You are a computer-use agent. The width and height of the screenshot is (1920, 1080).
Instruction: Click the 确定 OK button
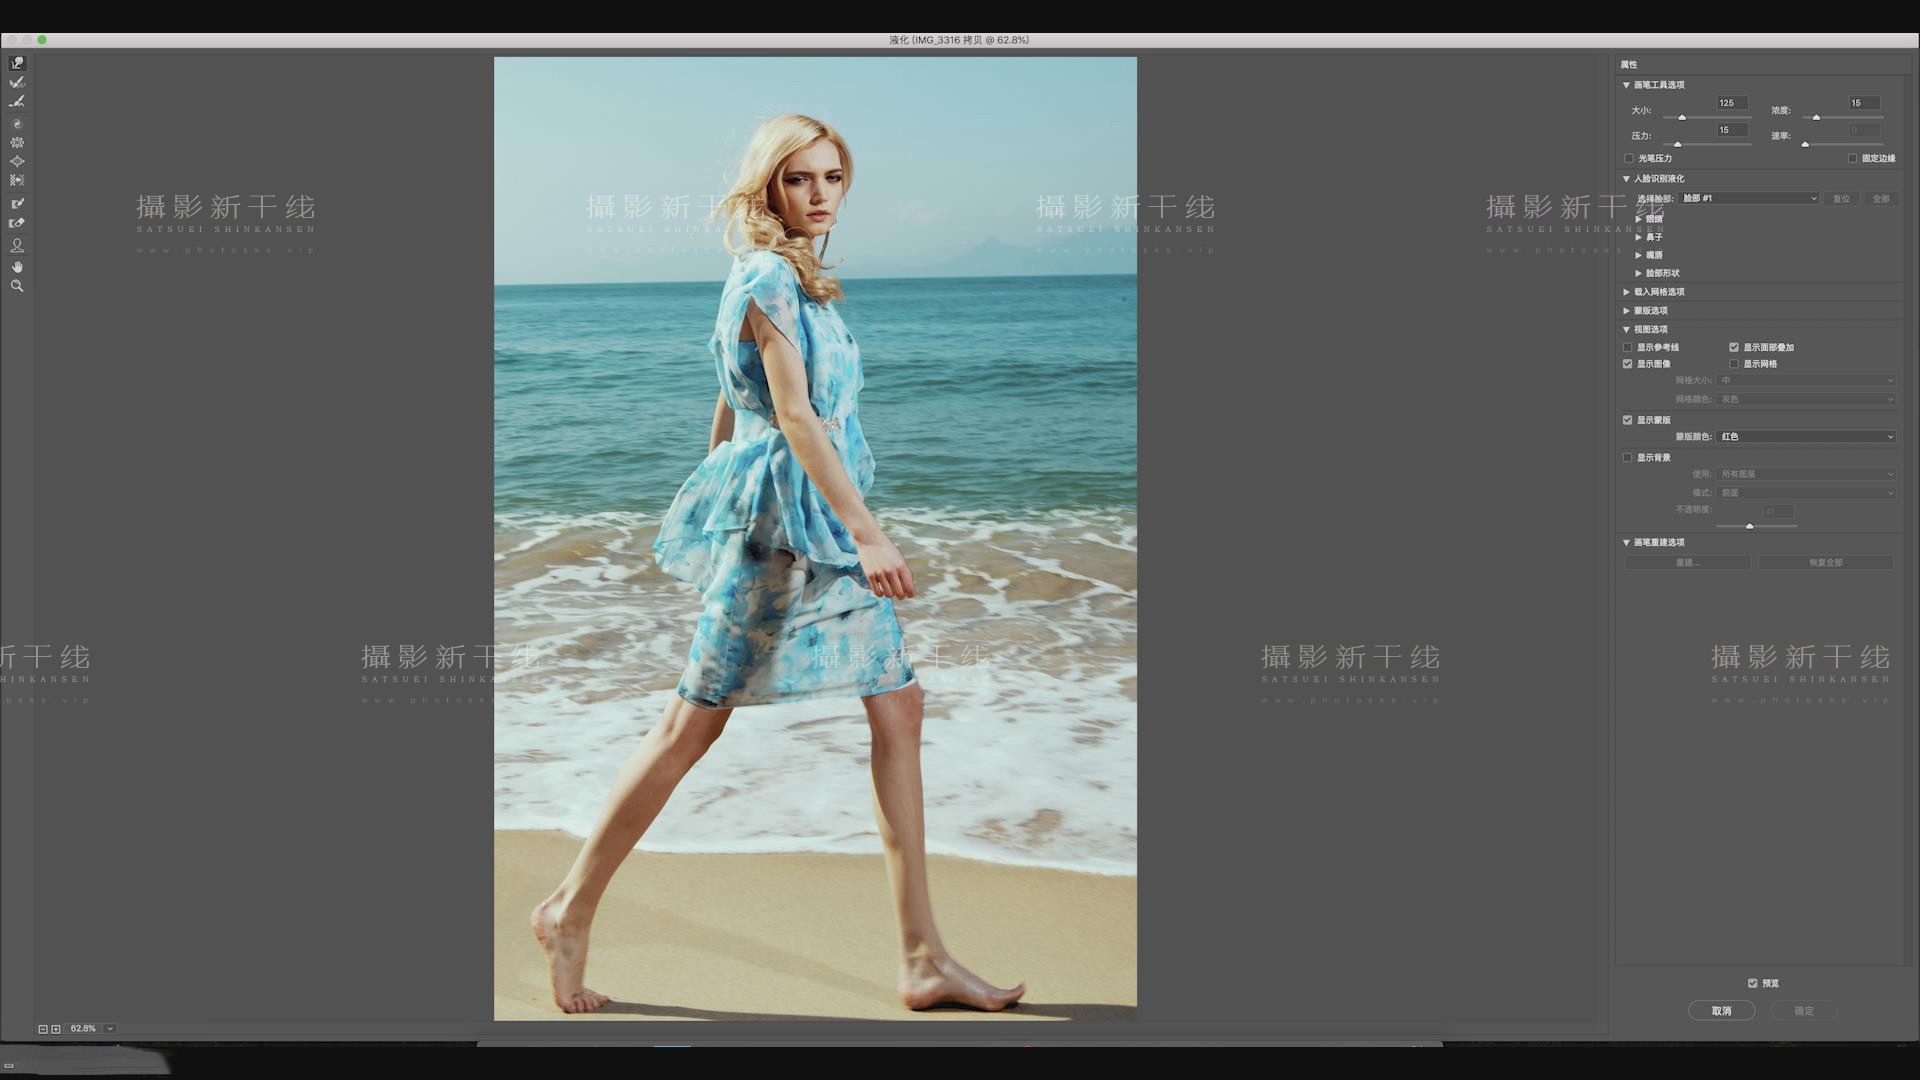(1804, 1011)
